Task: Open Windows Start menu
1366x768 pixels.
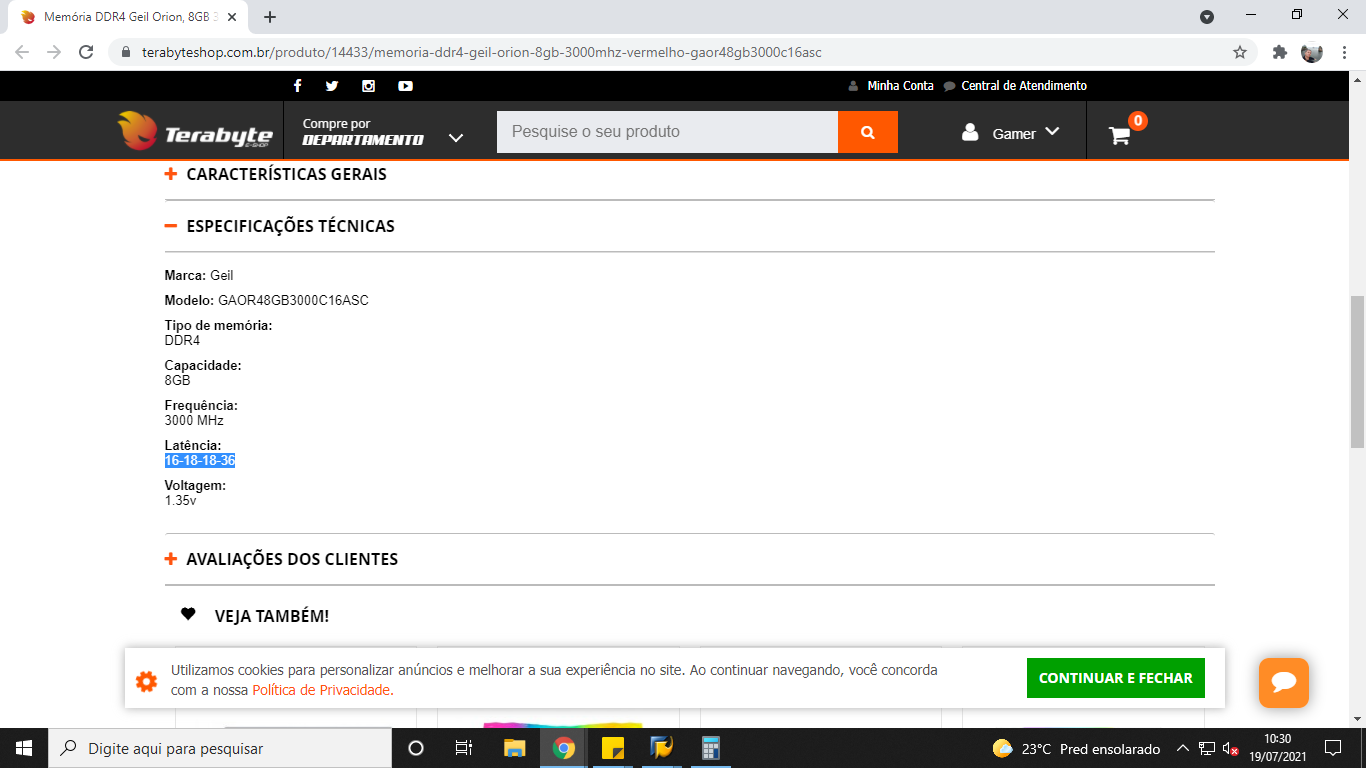Action: pos(24,748)
